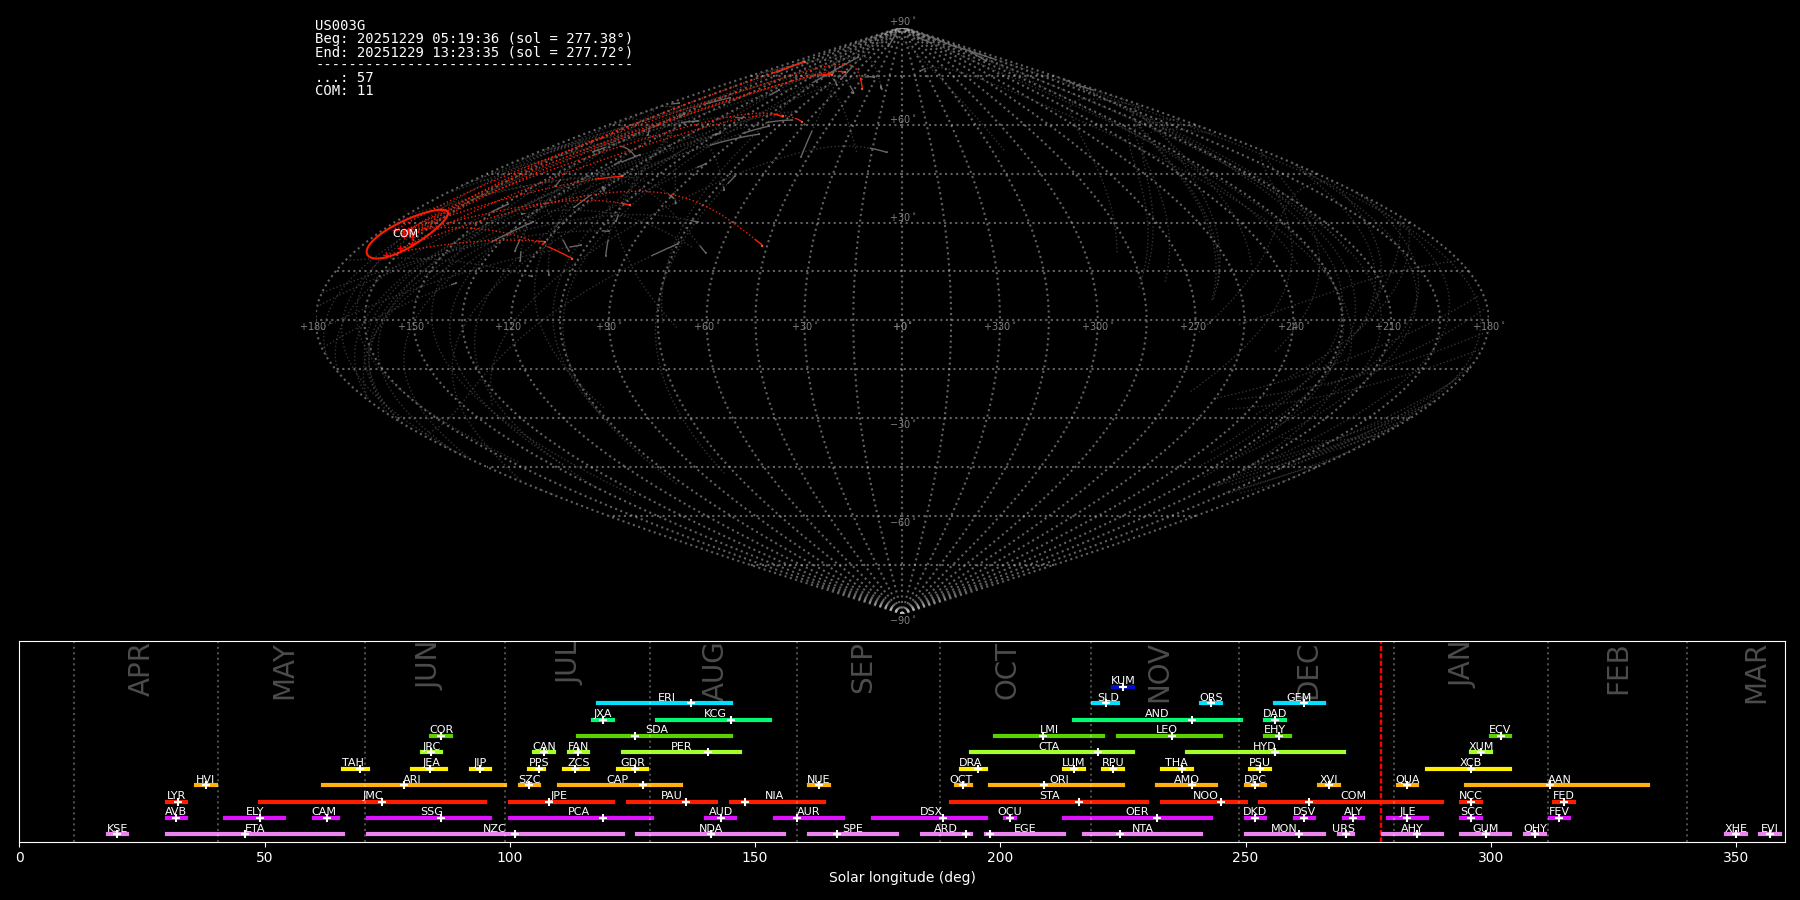Click the 250 tick on solar longitude axis
This screenshot has width=1800, height=900.
point(1245,857)
